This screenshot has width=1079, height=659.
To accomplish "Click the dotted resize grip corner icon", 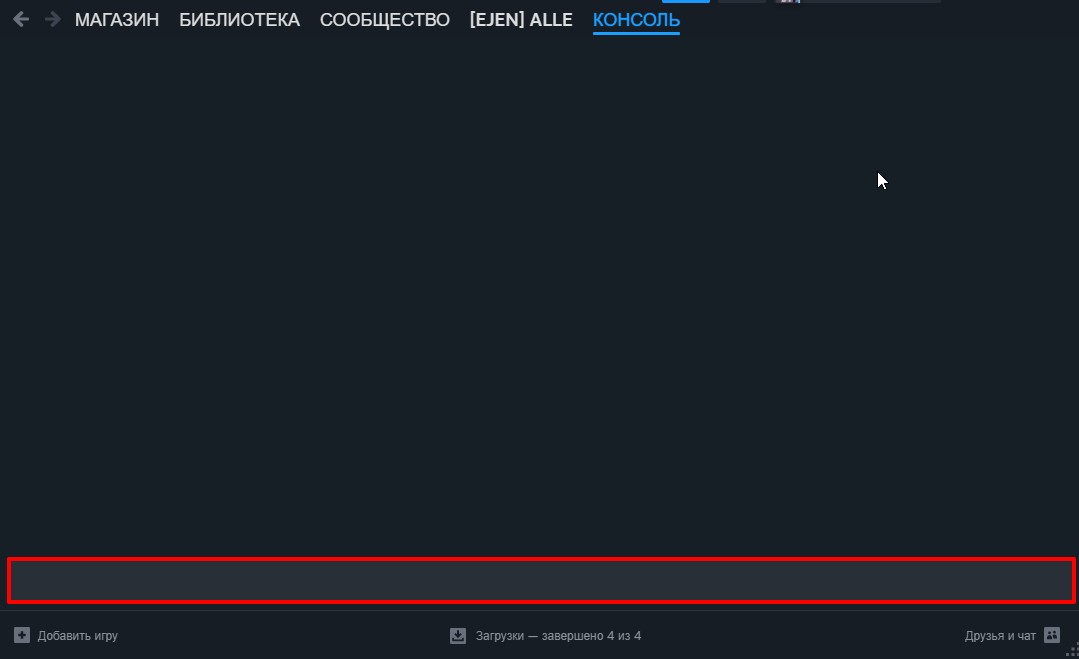I will point(1072,651).
